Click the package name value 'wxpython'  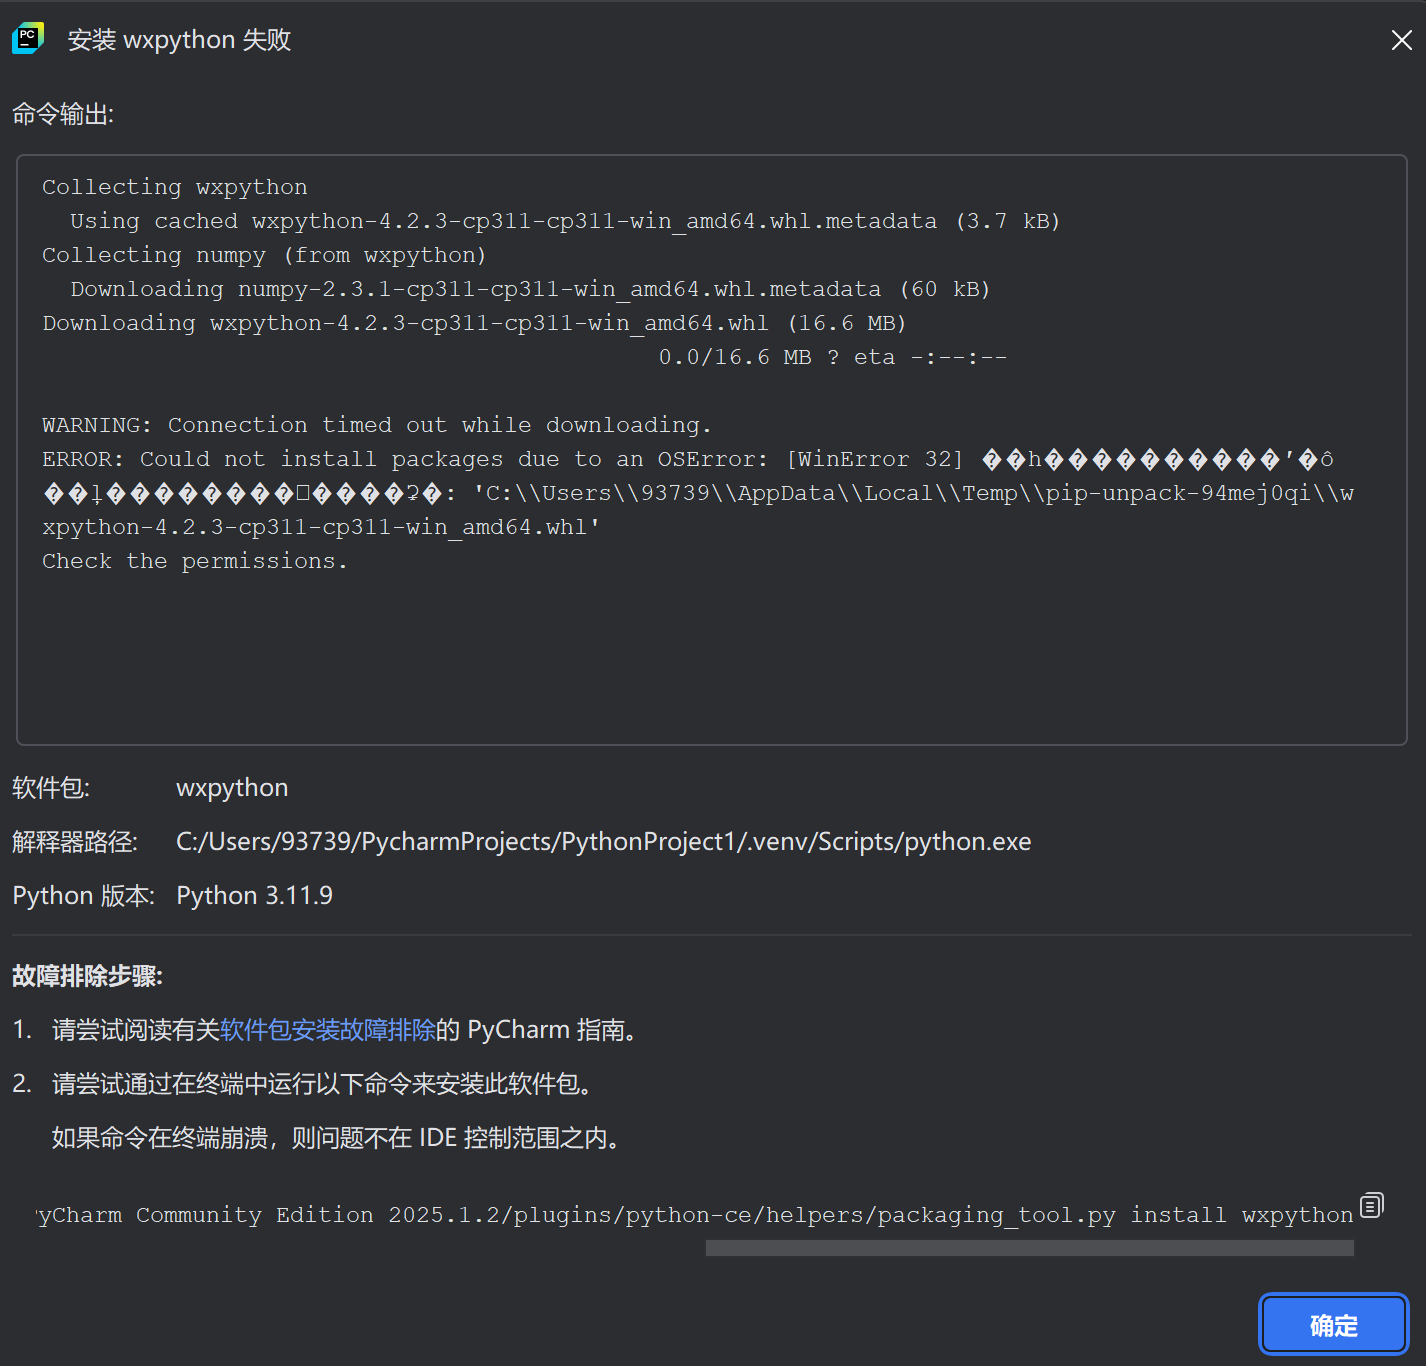point(232,788)
